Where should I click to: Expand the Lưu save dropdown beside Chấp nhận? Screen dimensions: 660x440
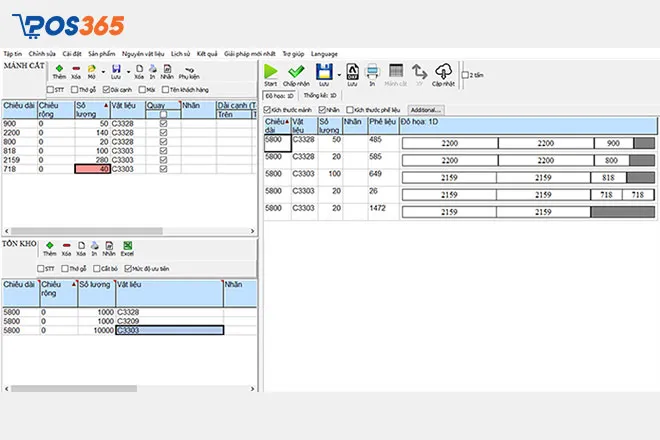340,73
